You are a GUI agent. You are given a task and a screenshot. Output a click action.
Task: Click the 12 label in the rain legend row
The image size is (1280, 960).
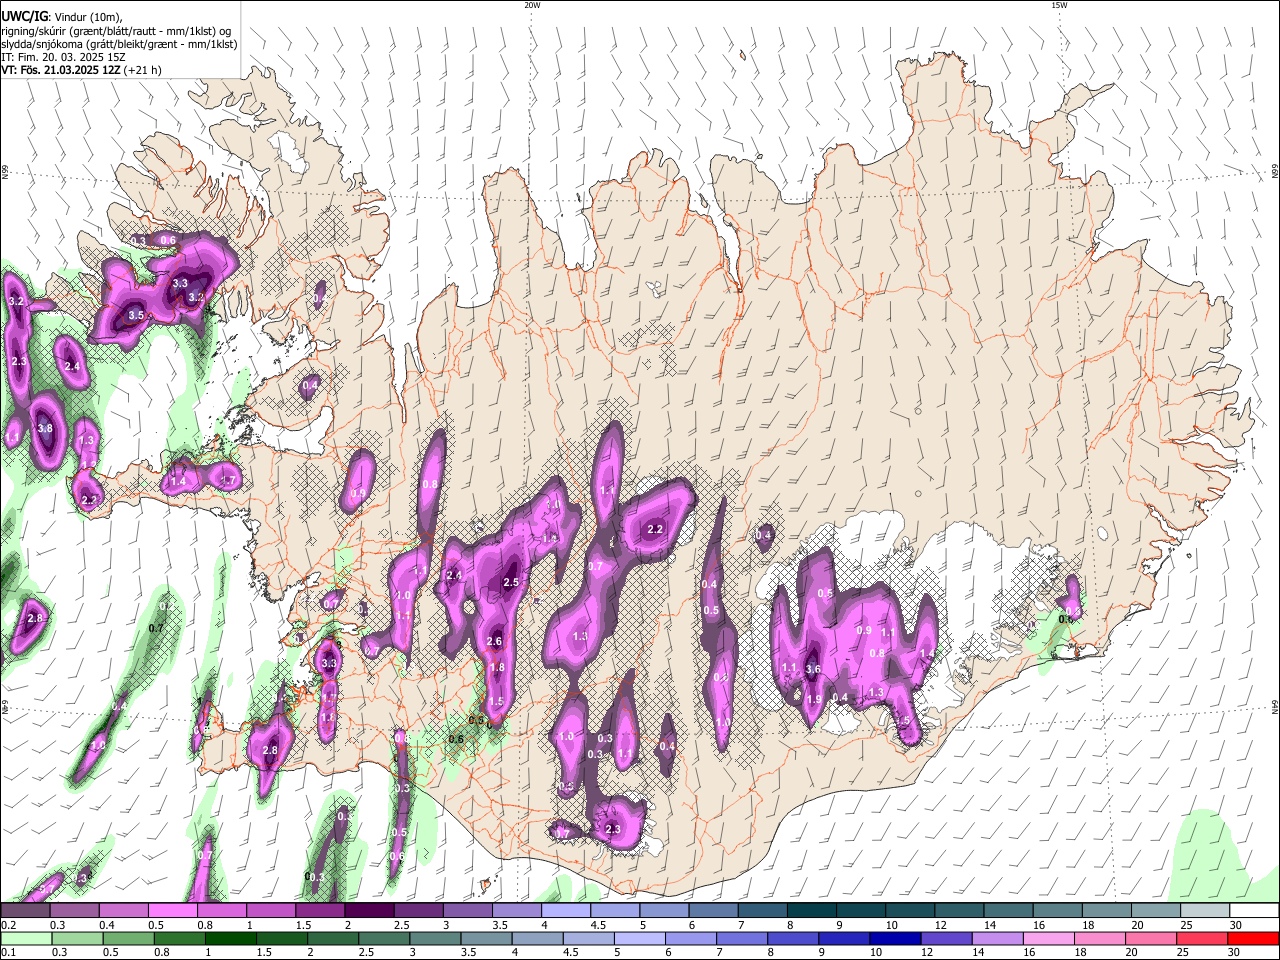tap(927, 953)
